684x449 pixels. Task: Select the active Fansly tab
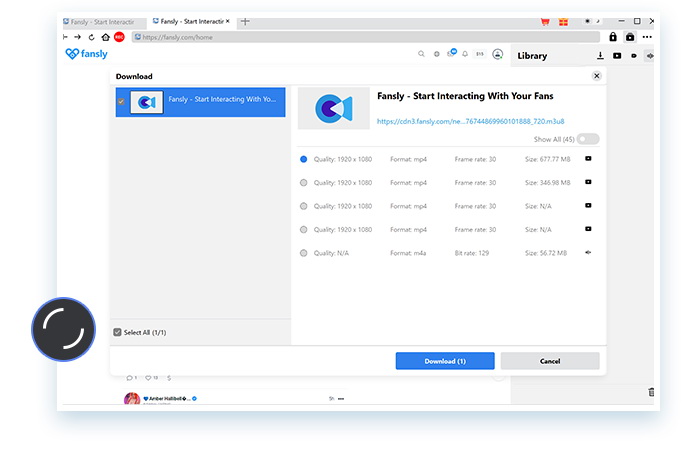188,21
